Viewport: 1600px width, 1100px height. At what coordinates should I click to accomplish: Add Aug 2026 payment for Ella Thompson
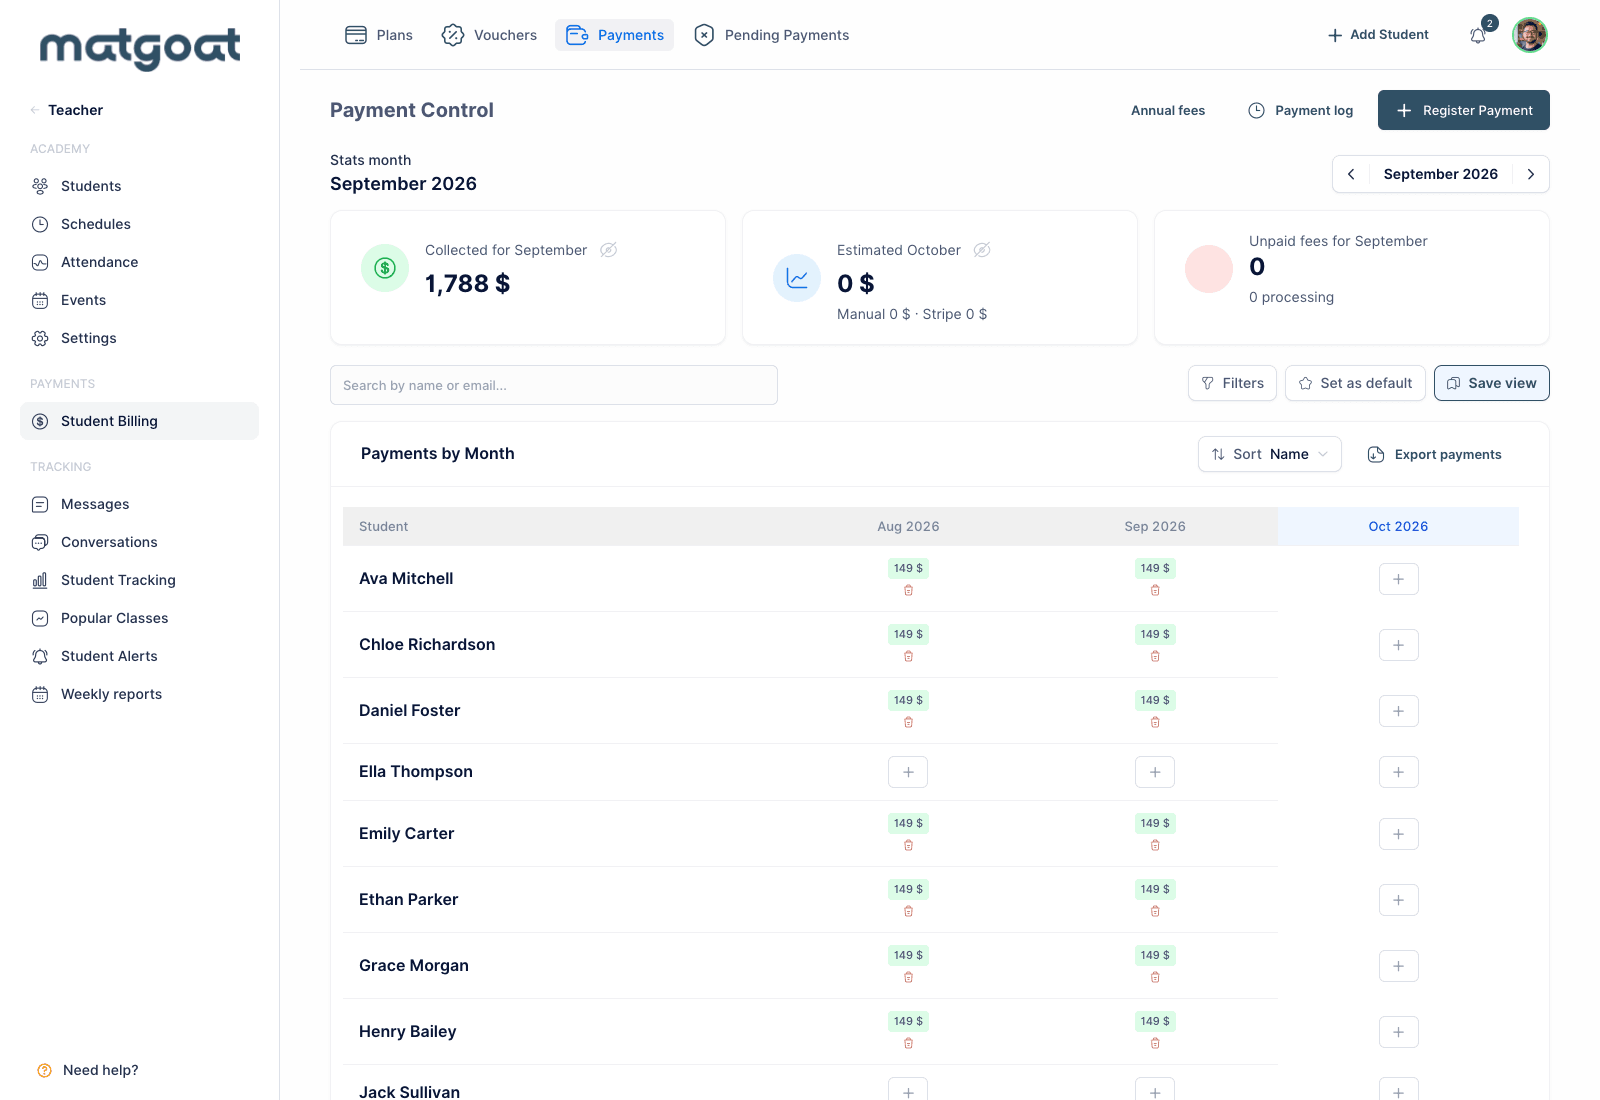(x=908, y=772)
